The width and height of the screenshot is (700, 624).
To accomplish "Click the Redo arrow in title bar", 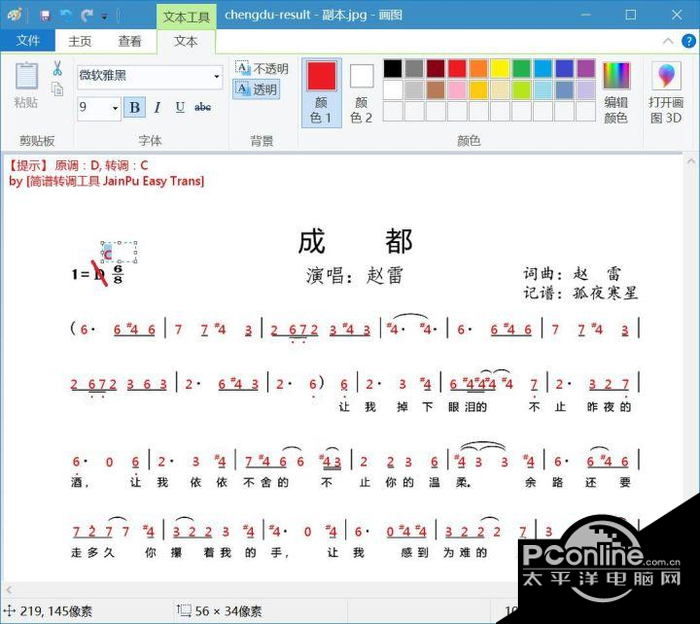I will pyautogui.click(x=87, y=16).
